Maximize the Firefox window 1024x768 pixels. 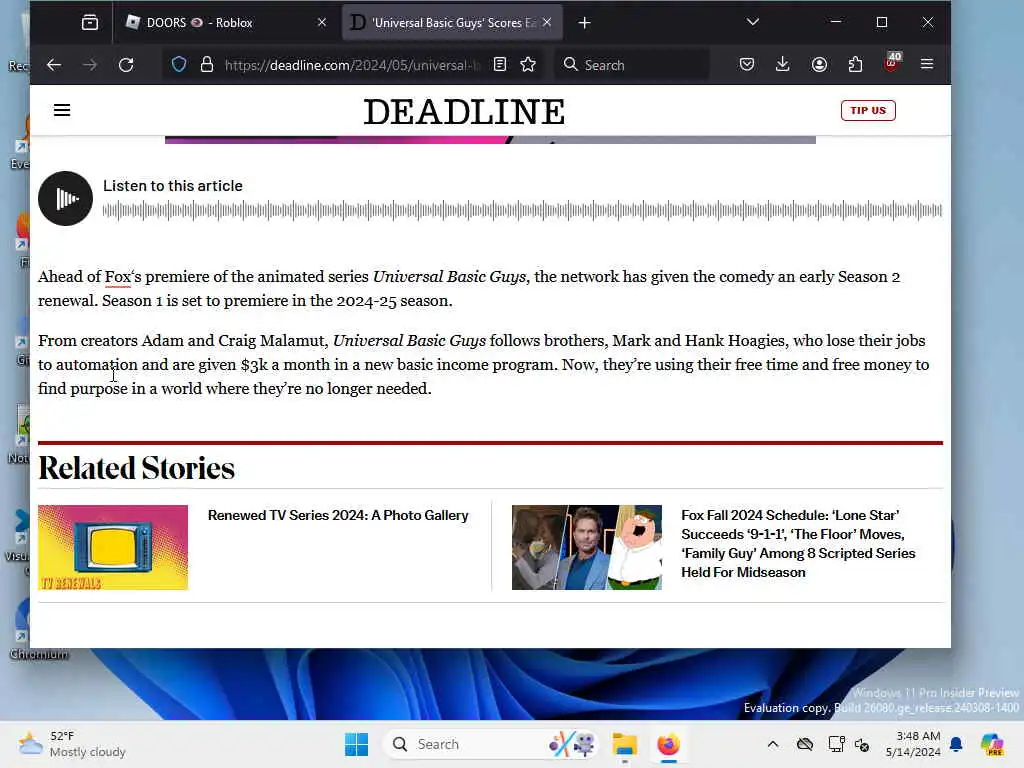tap(882, 22)
